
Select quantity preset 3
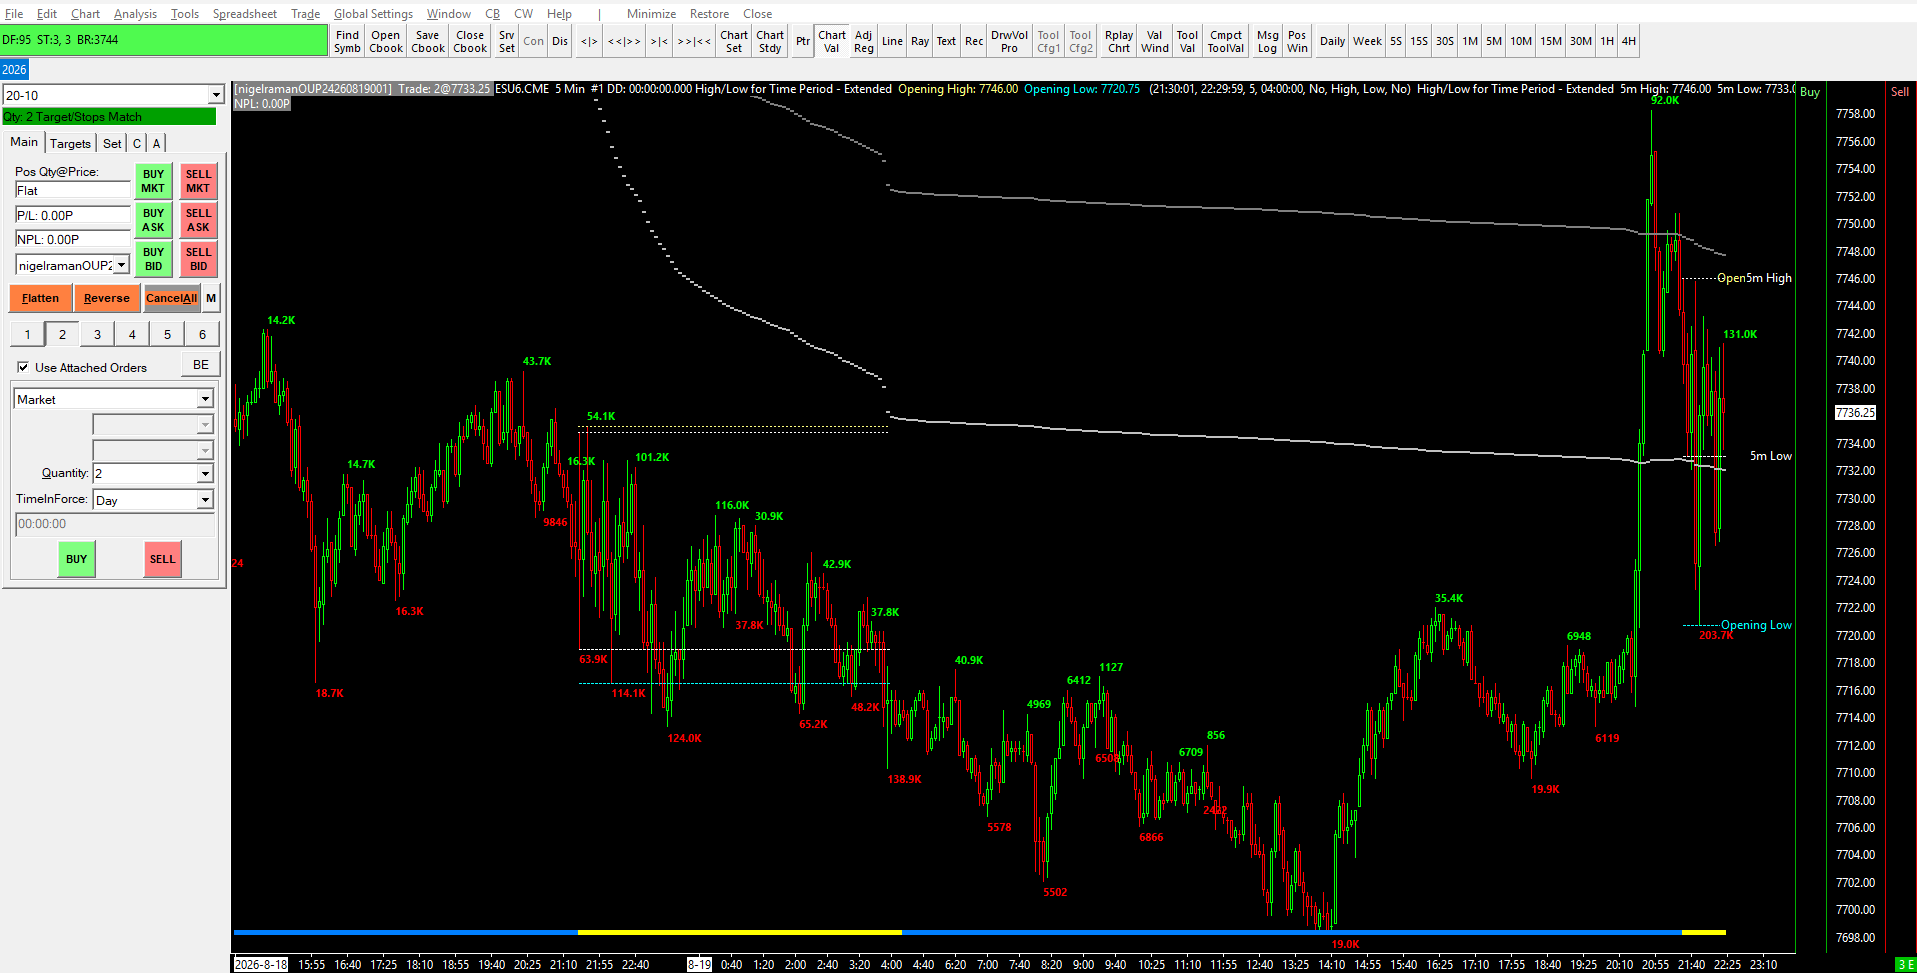(x=97, y=334)
